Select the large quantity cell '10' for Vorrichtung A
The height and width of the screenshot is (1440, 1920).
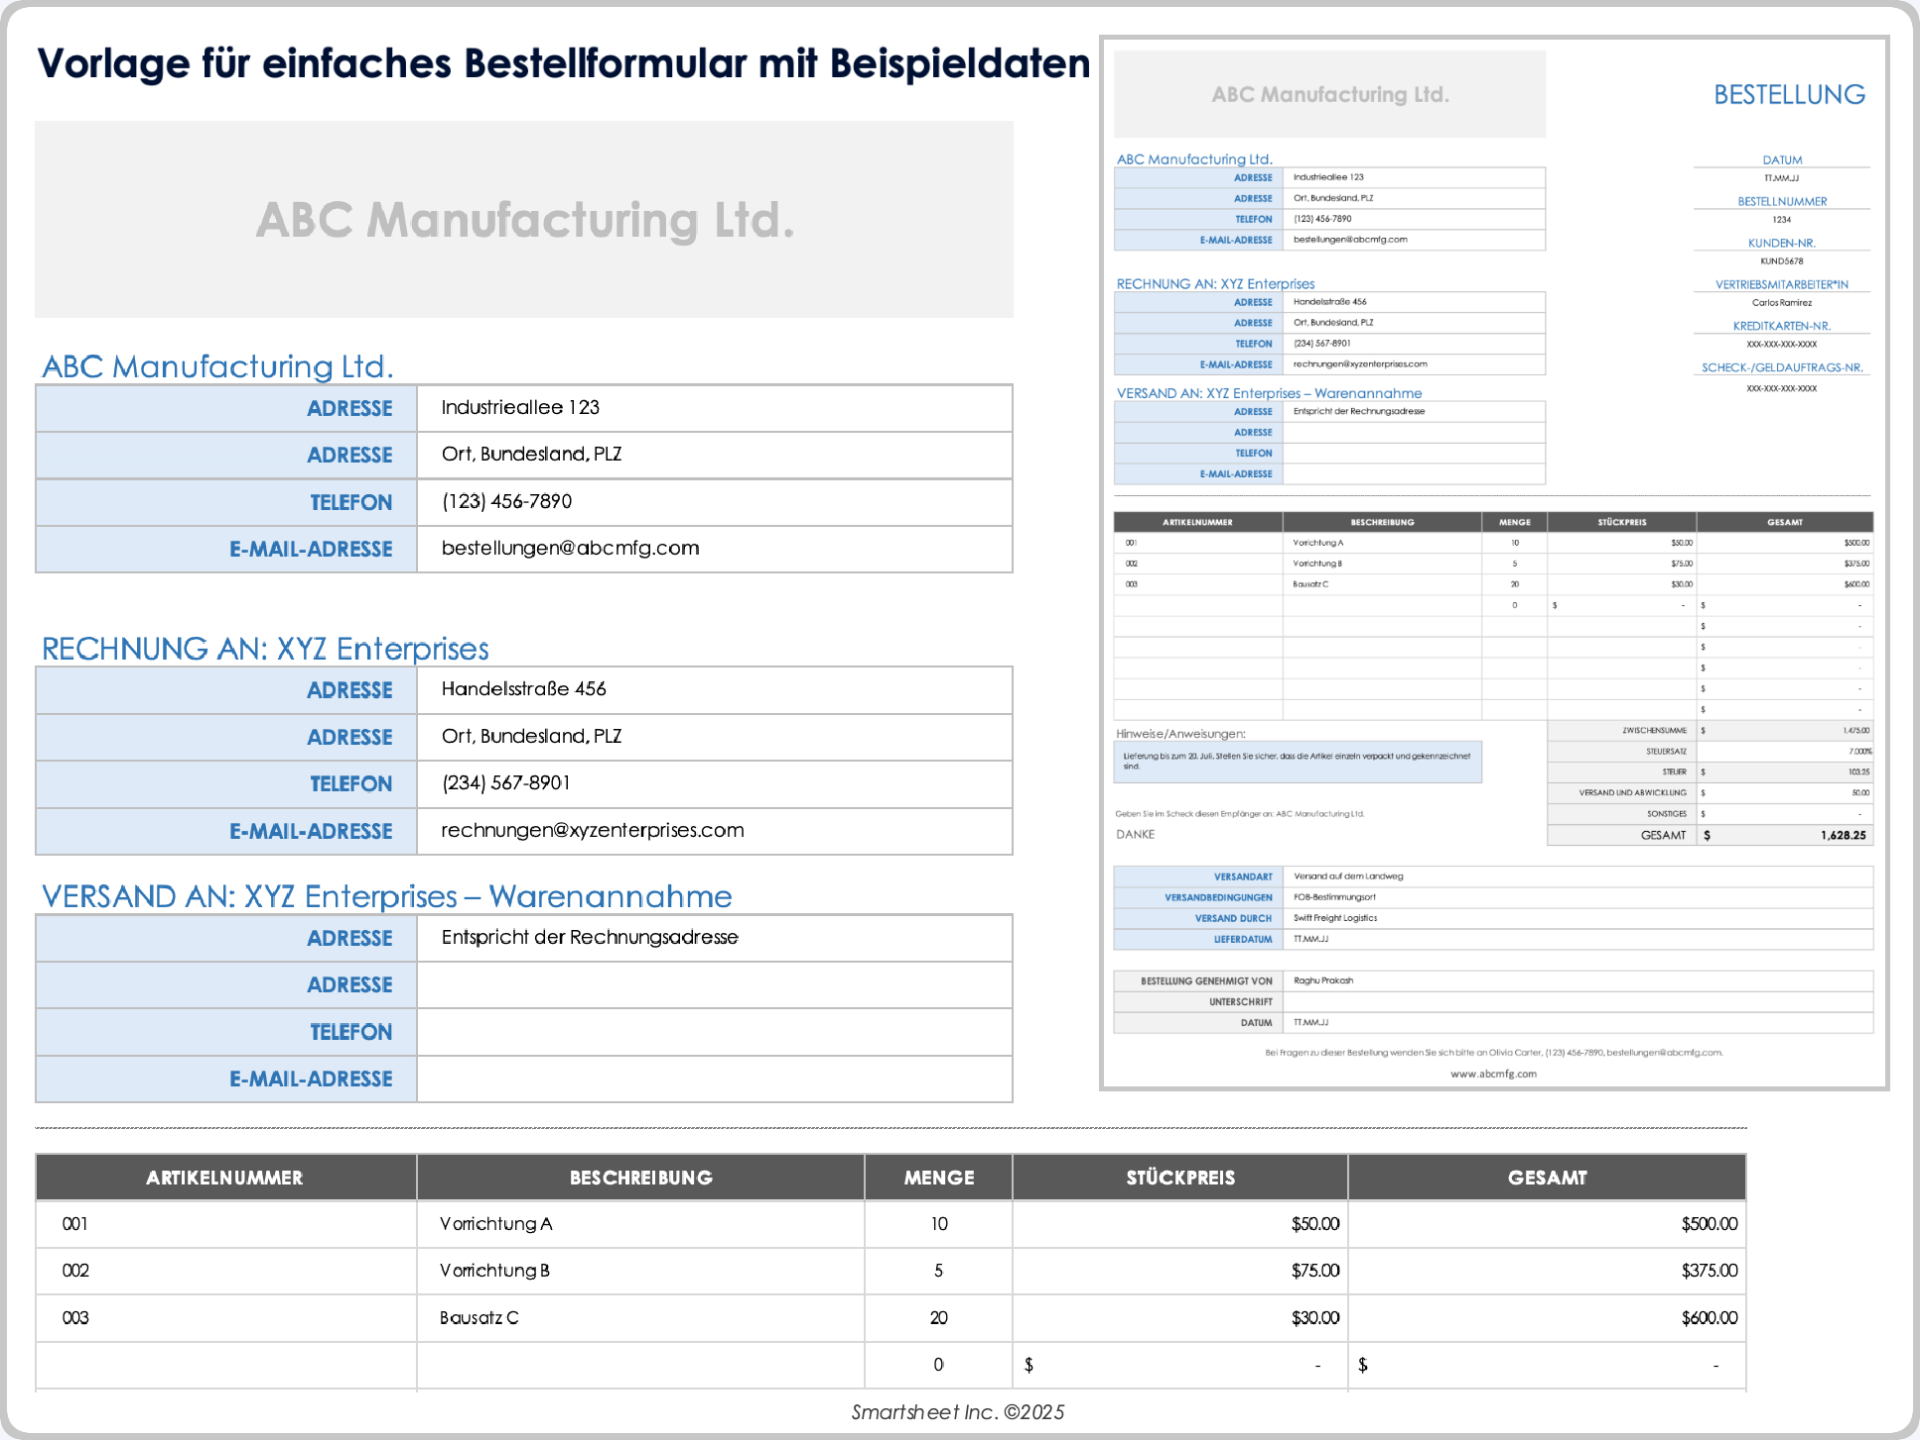point(939,1224)
